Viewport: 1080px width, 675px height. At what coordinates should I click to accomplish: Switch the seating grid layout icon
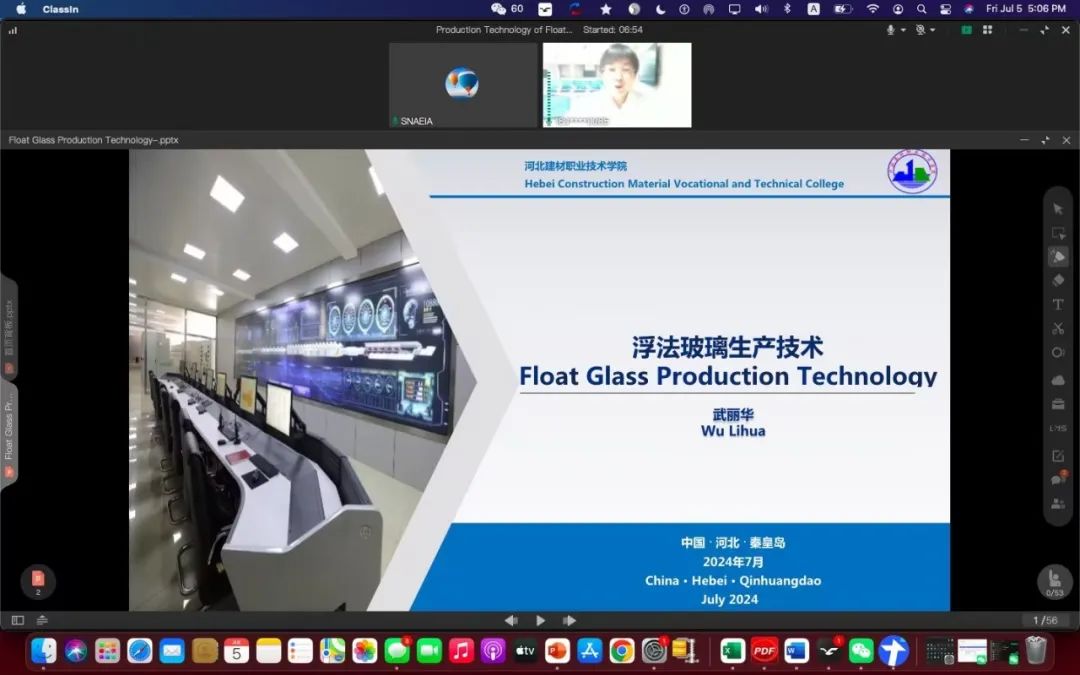988,30
